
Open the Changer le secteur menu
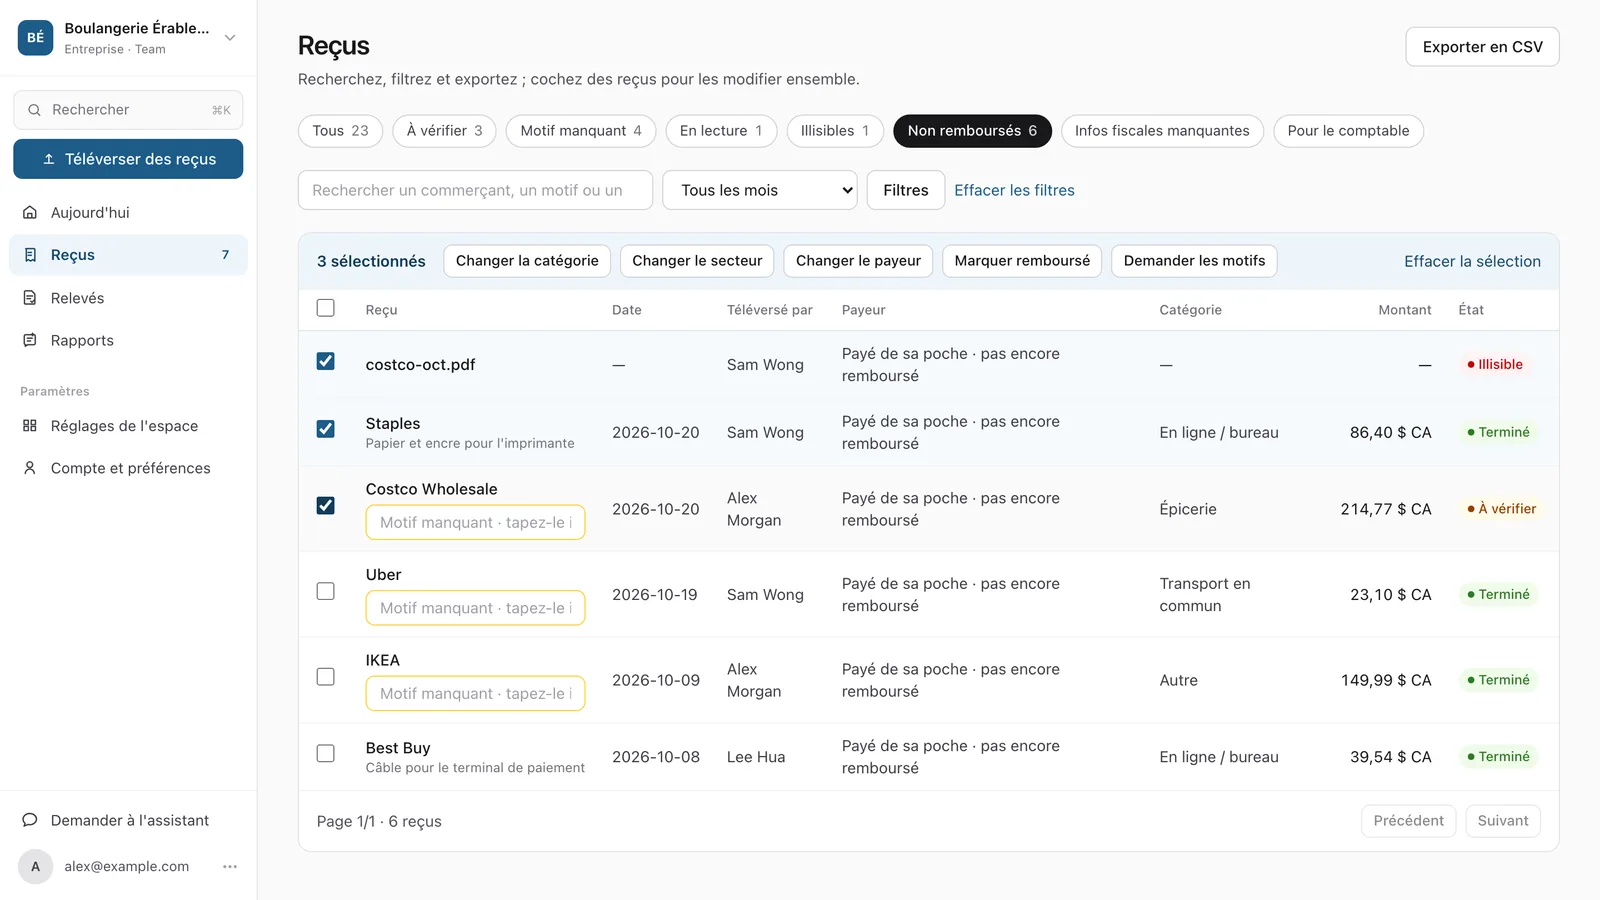(x=697, y=261)
